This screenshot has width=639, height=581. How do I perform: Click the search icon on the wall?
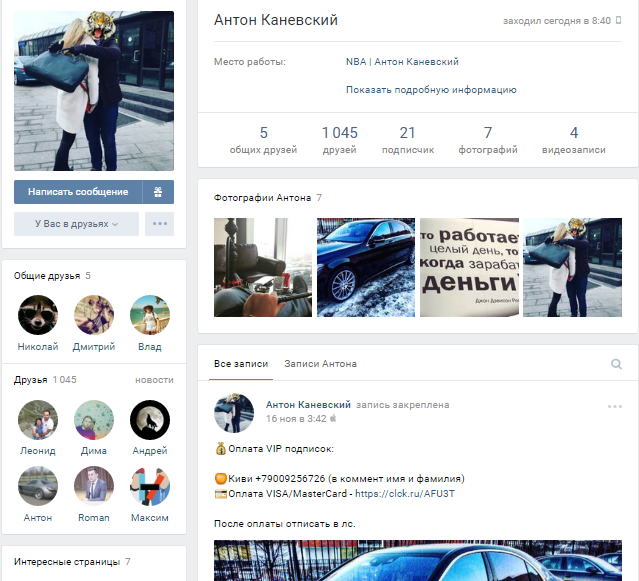click(616, 364)
